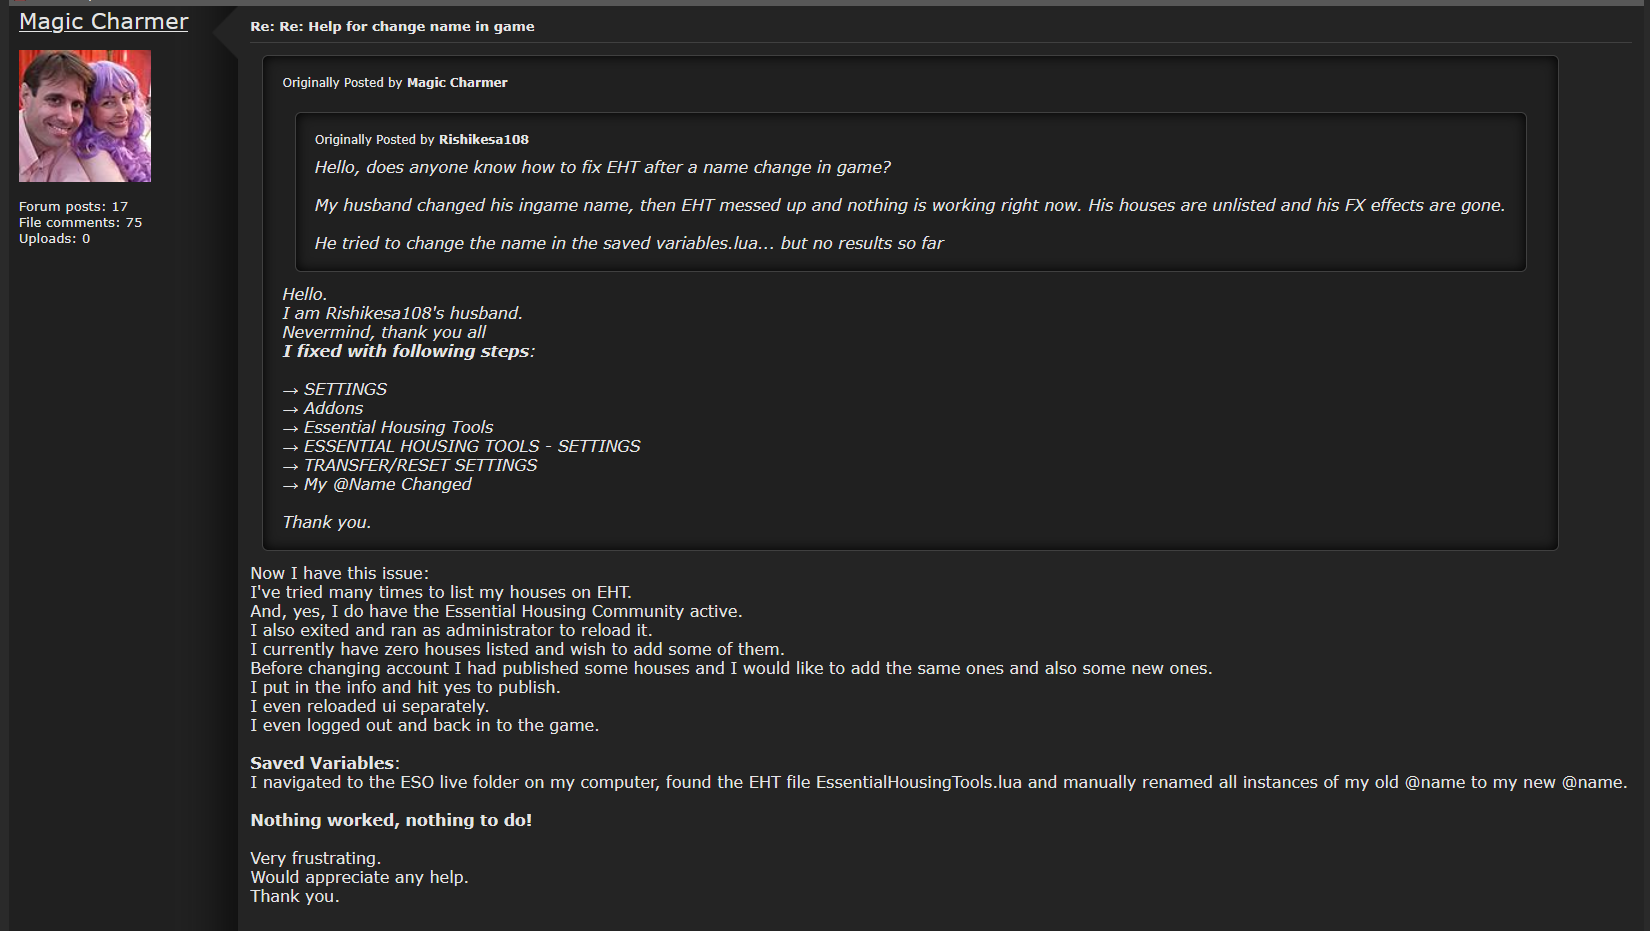
Task: Open the Magic Charmer profile link
Action: point(103,22)
